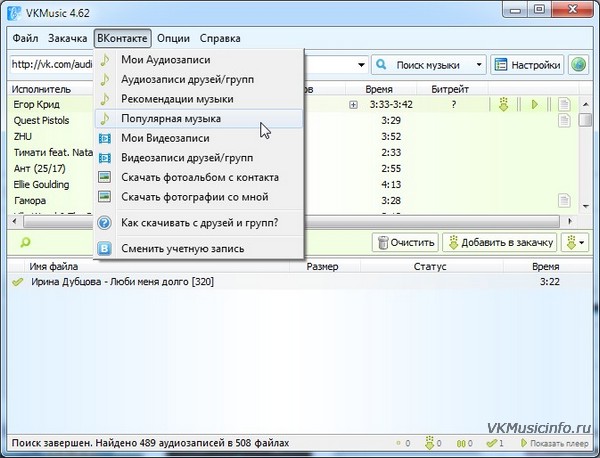Click the green checkmark beside Ирина Дубцова
This screenshot has height=458, width=600.
[18, 282]
